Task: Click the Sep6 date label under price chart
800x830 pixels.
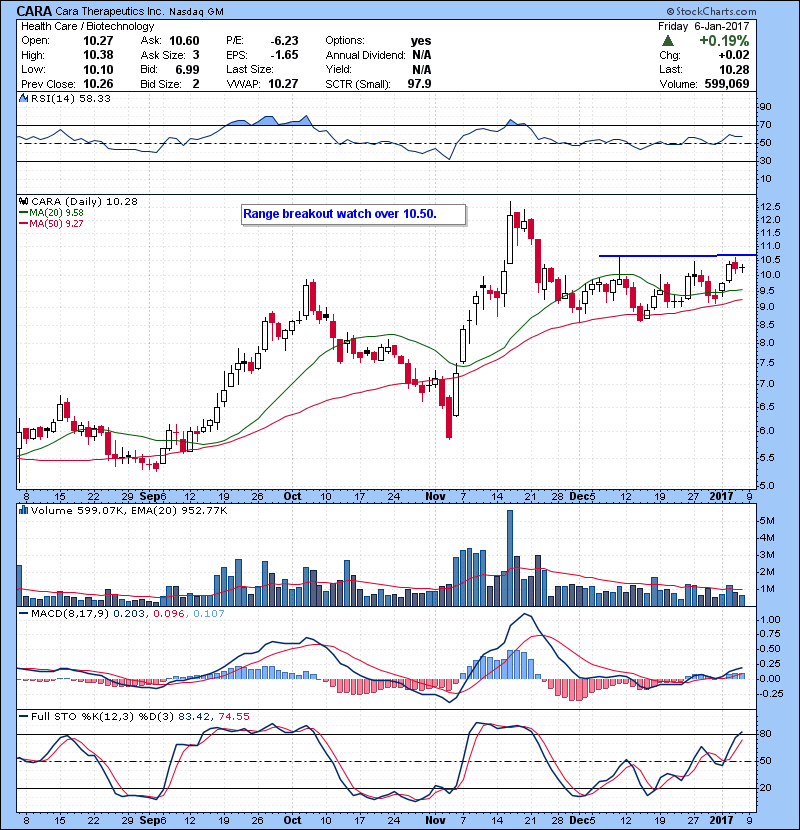Action: [153, 497]
